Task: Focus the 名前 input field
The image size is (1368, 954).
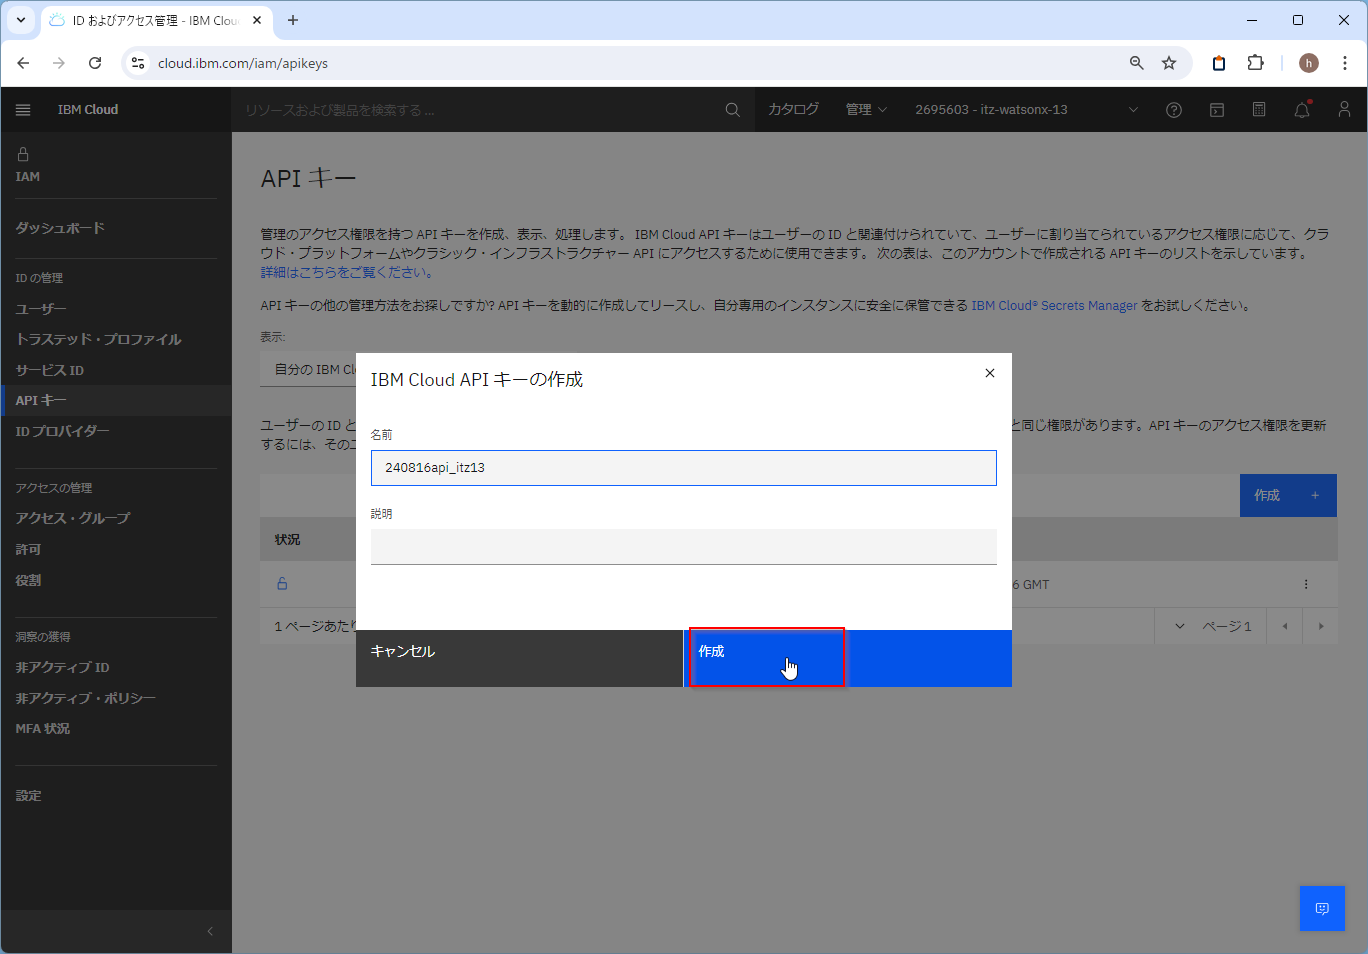Action: (684, 468)
